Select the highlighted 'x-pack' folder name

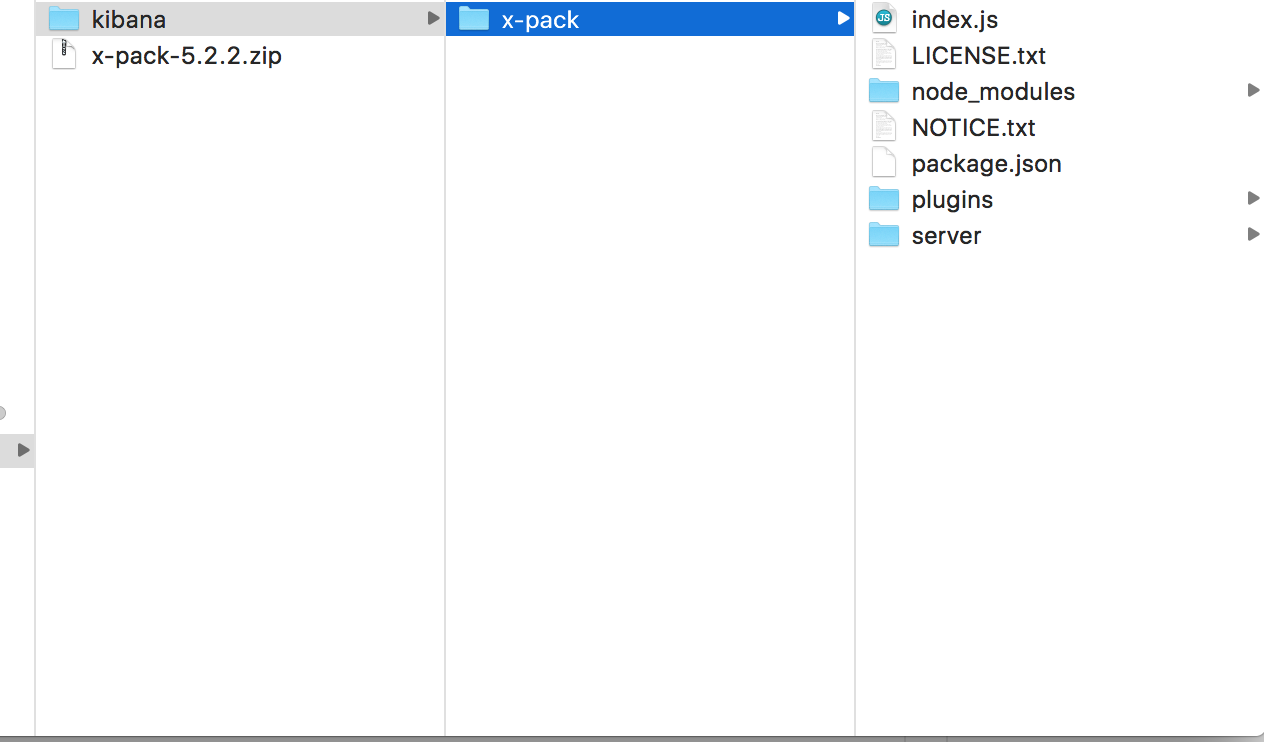point(540,20)
